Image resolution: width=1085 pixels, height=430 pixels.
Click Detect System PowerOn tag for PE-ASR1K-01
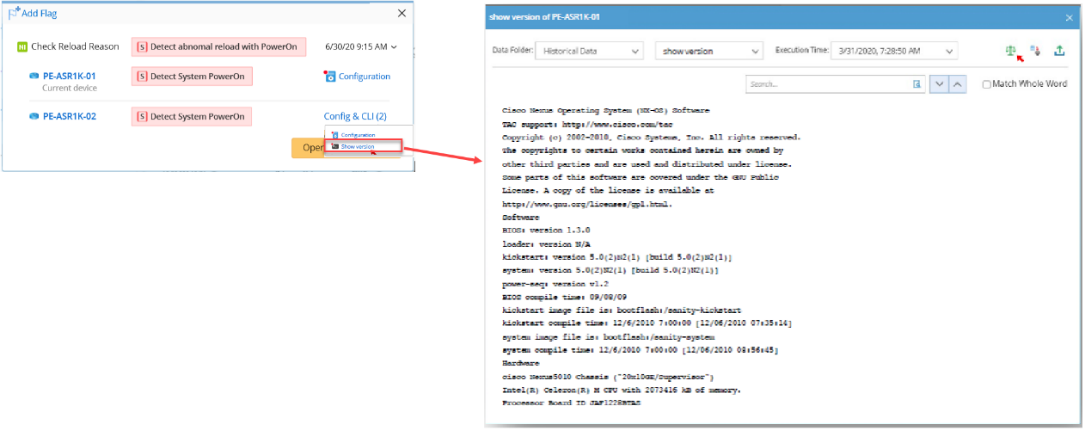coord(191,76)
